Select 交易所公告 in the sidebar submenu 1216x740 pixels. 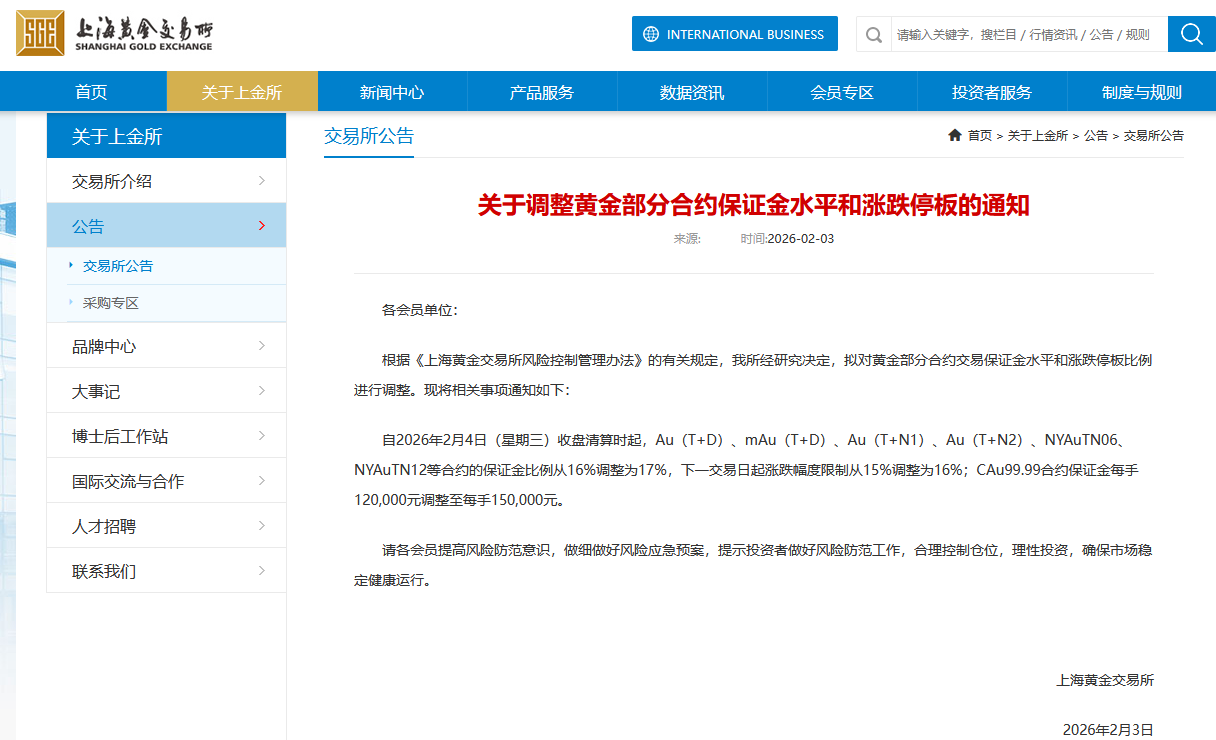tap(118, 266)
